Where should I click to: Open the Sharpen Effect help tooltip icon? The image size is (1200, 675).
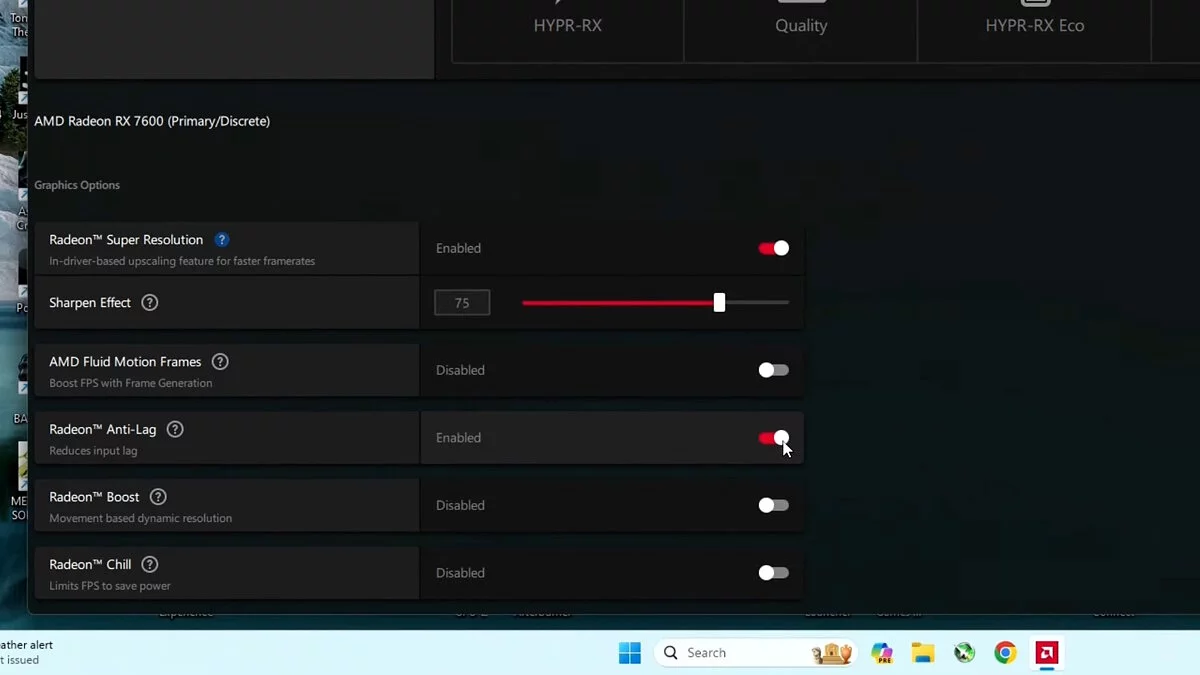pyautogui.click(x=150, y=302)
